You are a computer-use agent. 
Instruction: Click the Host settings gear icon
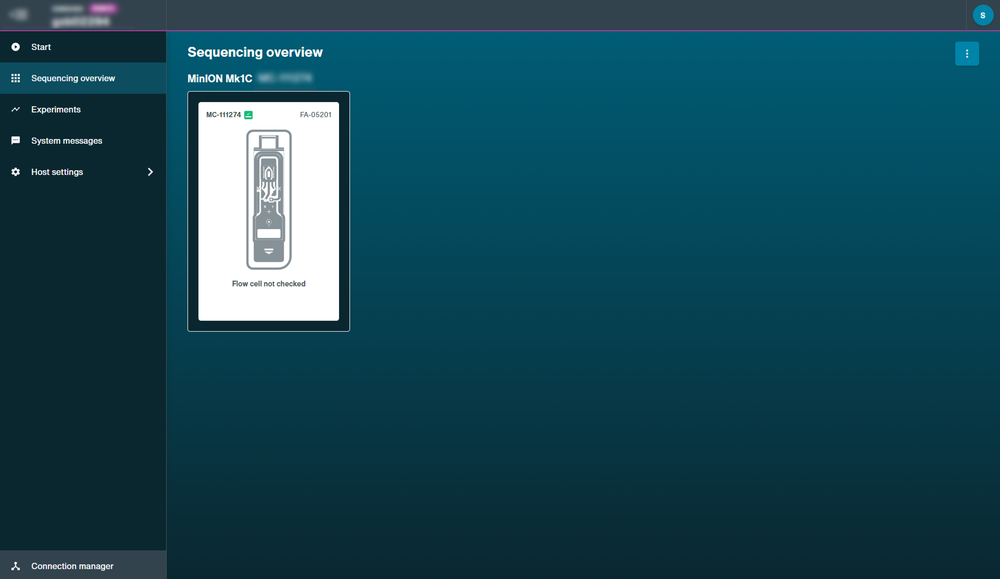15,172
